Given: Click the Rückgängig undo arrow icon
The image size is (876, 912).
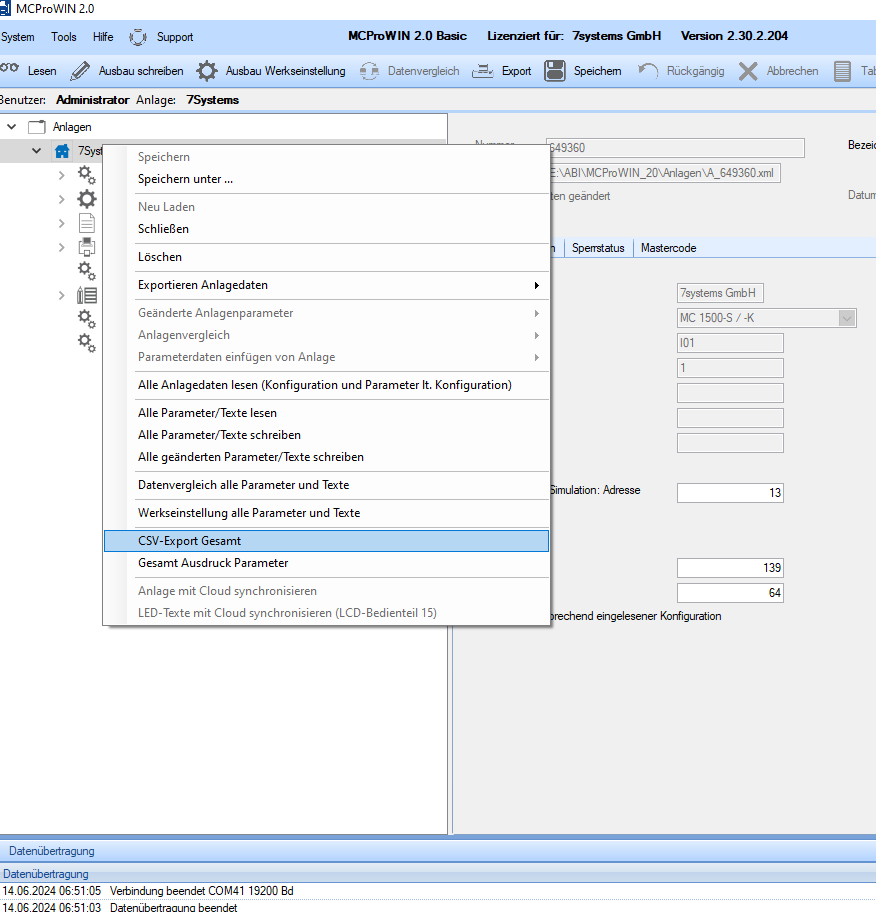Looking at the screenshot, I should coord(648,71).
